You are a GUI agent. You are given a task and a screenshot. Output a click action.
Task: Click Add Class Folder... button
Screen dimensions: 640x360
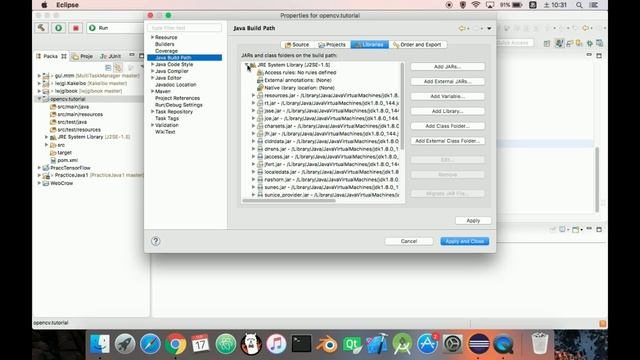point(447,126)
